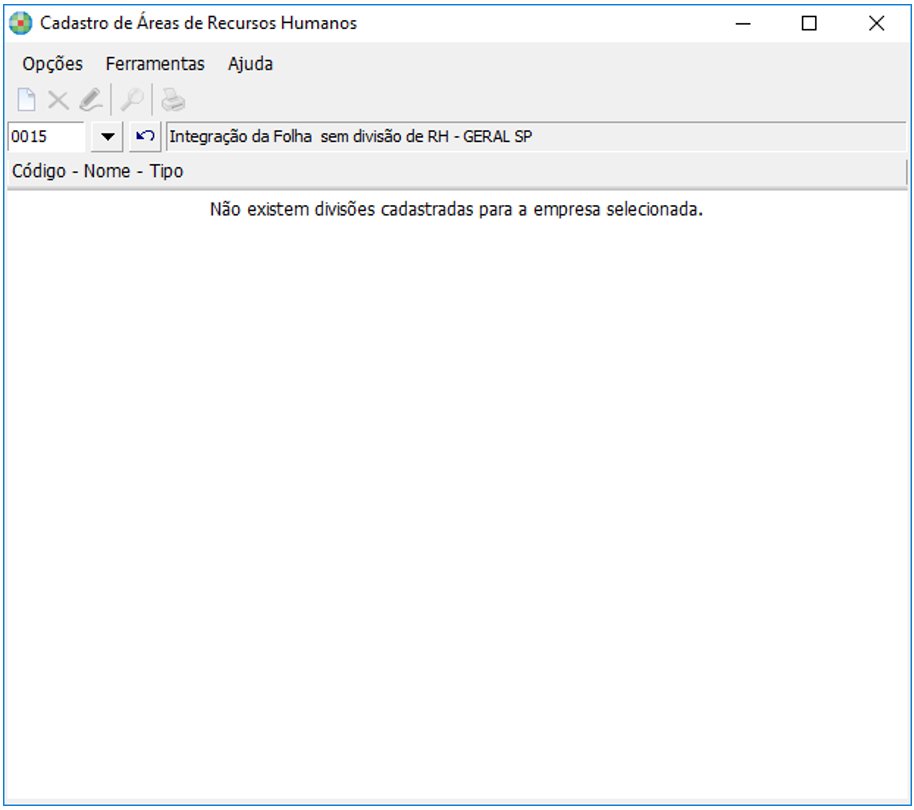
Task: Click the company code field 0015
Action: coord(46,137)
